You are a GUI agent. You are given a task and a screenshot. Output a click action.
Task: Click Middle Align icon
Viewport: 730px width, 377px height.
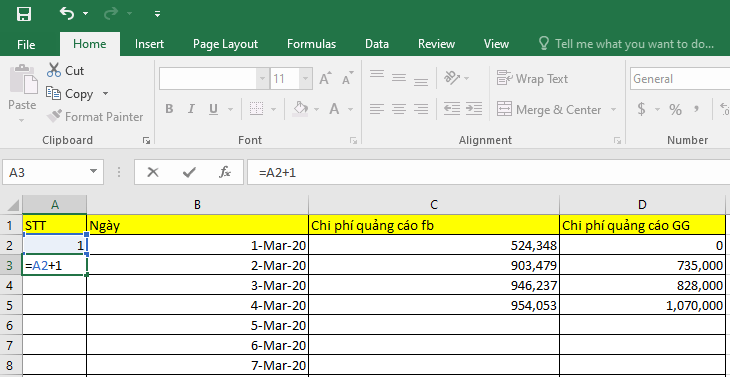[x=399, y=77]
